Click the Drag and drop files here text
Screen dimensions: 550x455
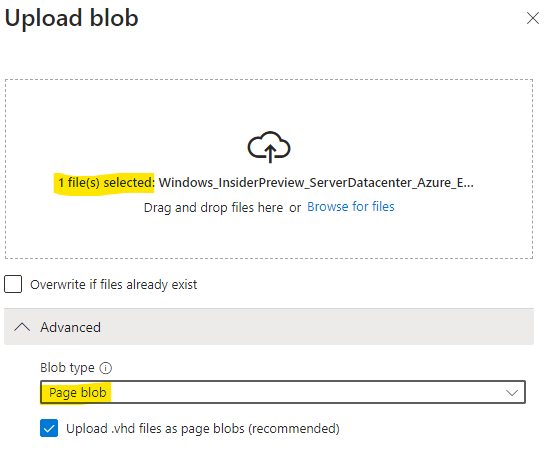[213, 208]
